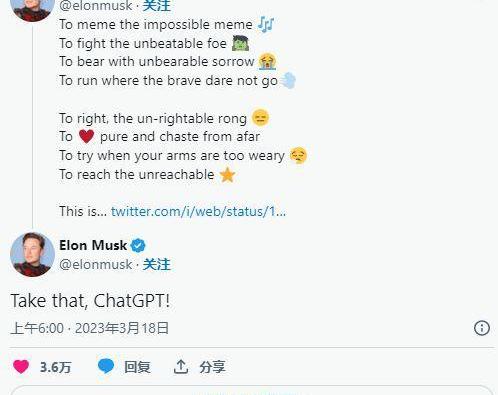The width and height of the screenshot is (498, 395).
Task: Open the twitter.com/i/web/status link
Action: tap(198, 211)
